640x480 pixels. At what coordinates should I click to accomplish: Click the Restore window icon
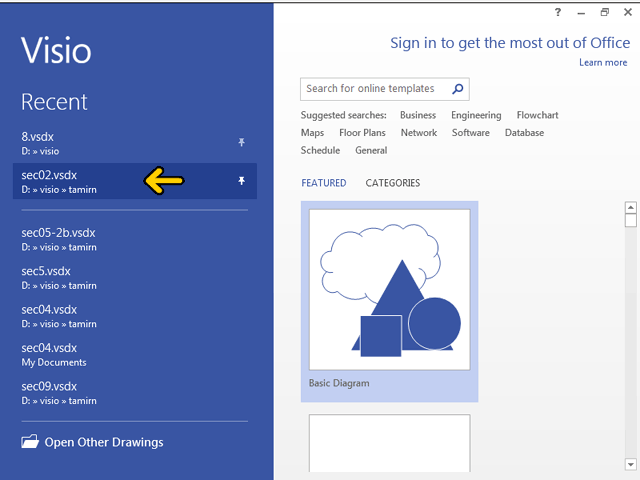[x=604, y=12]
